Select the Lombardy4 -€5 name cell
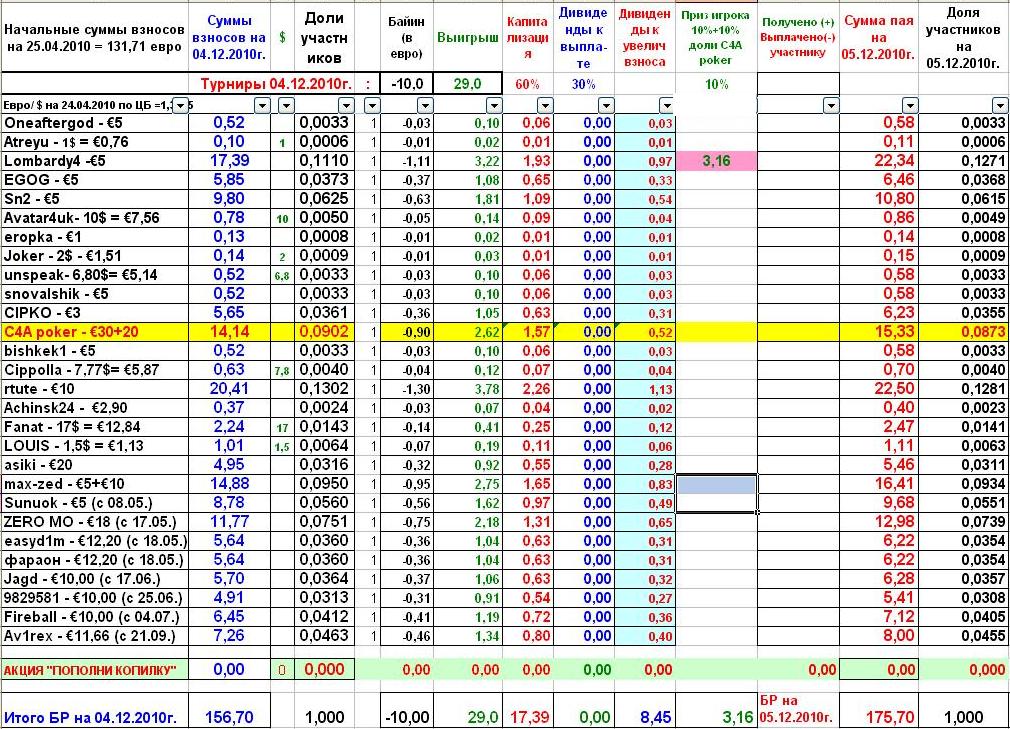 pos(95,161)
